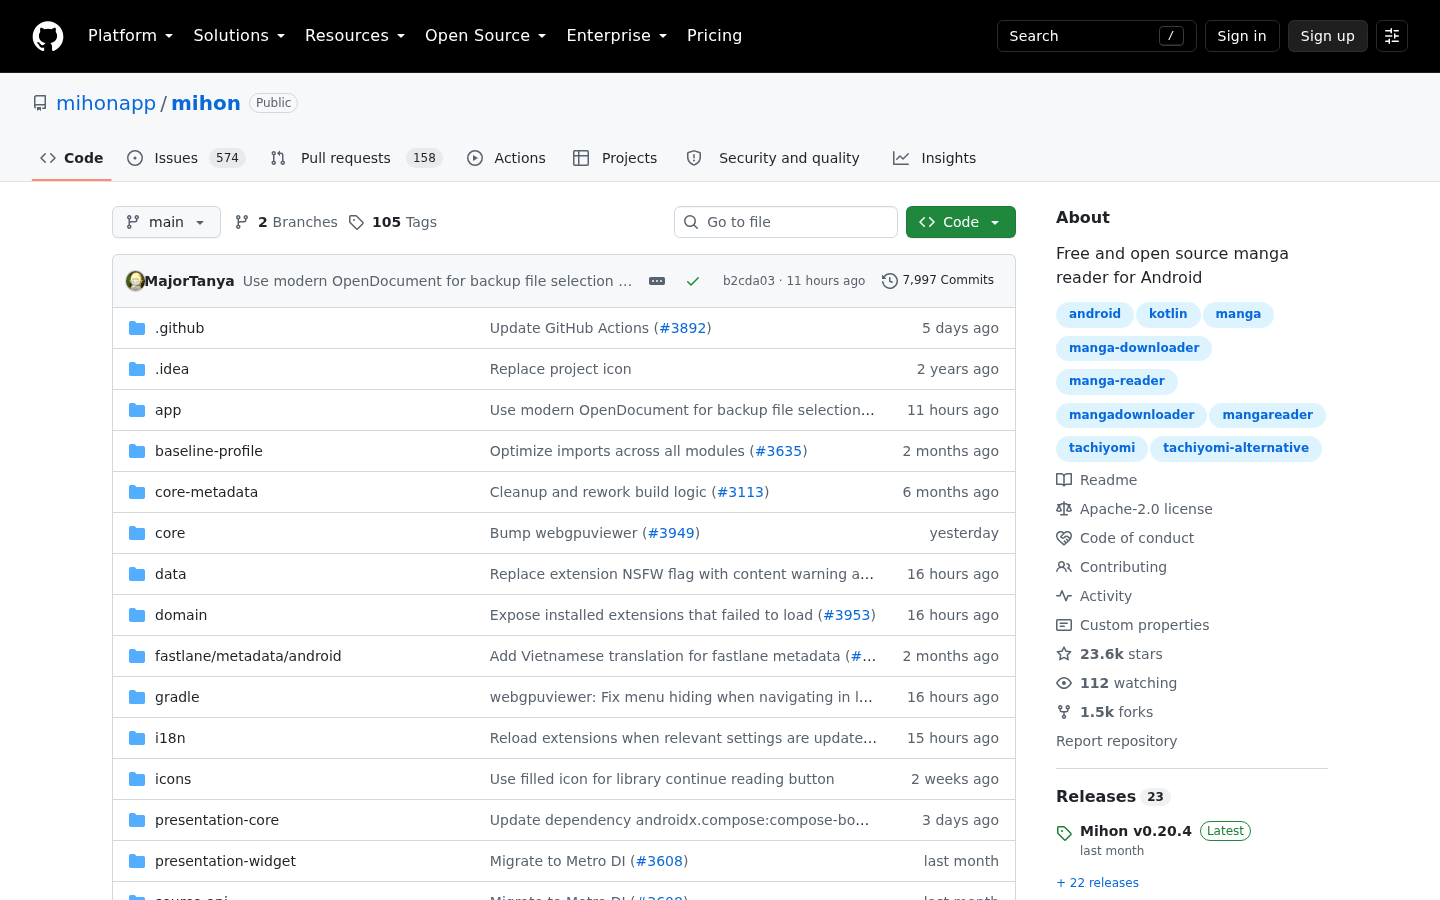Image resolution: width=1440 pixels, height=900 pixels.
Task: Open the fastlane/metadata/android folder
Action: (x=248, y=656)
